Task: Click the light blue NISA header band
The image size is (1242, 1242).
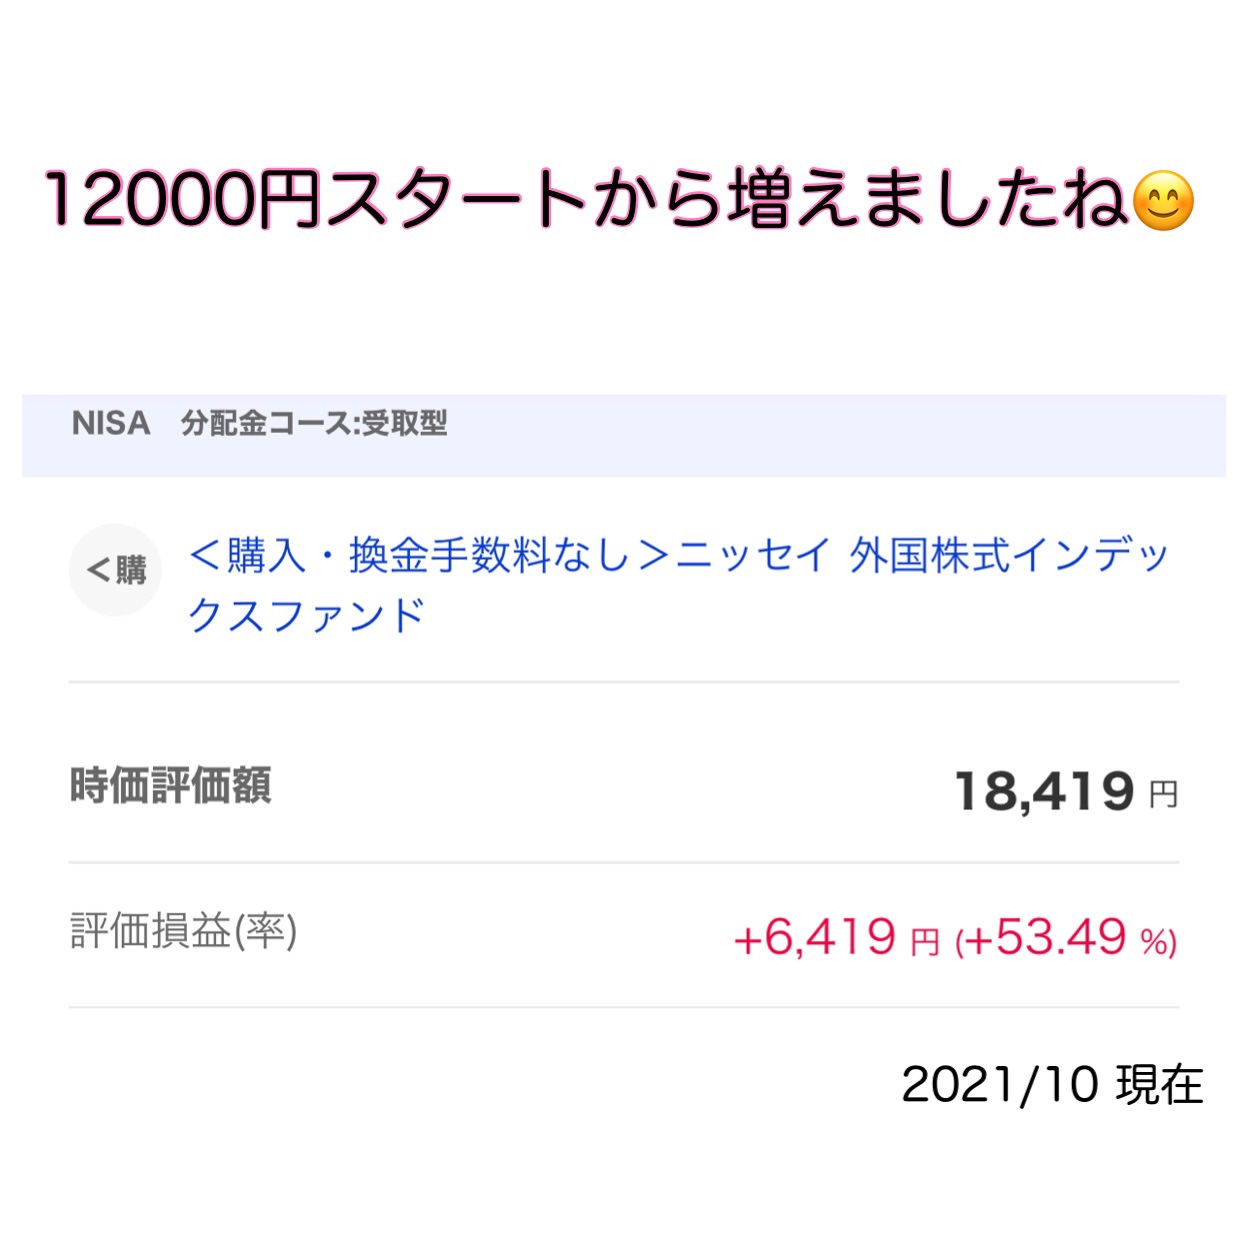Action: coord(624,435)
